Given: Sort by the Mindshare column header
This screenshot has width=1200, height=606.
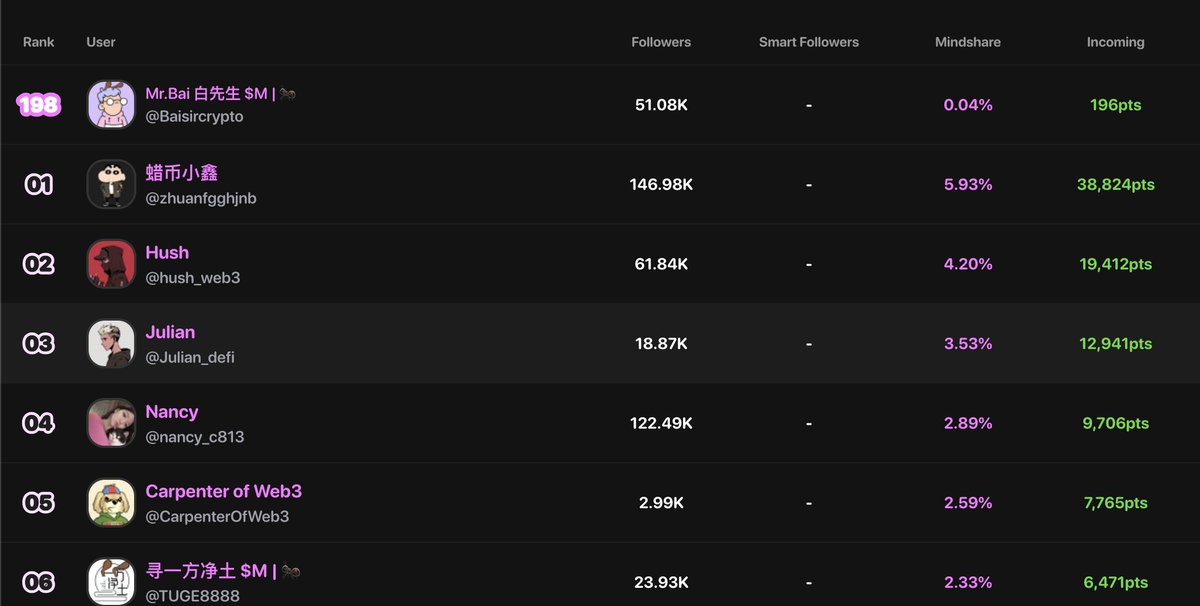Looking at the screenshot, I should [x=968, y=42].
